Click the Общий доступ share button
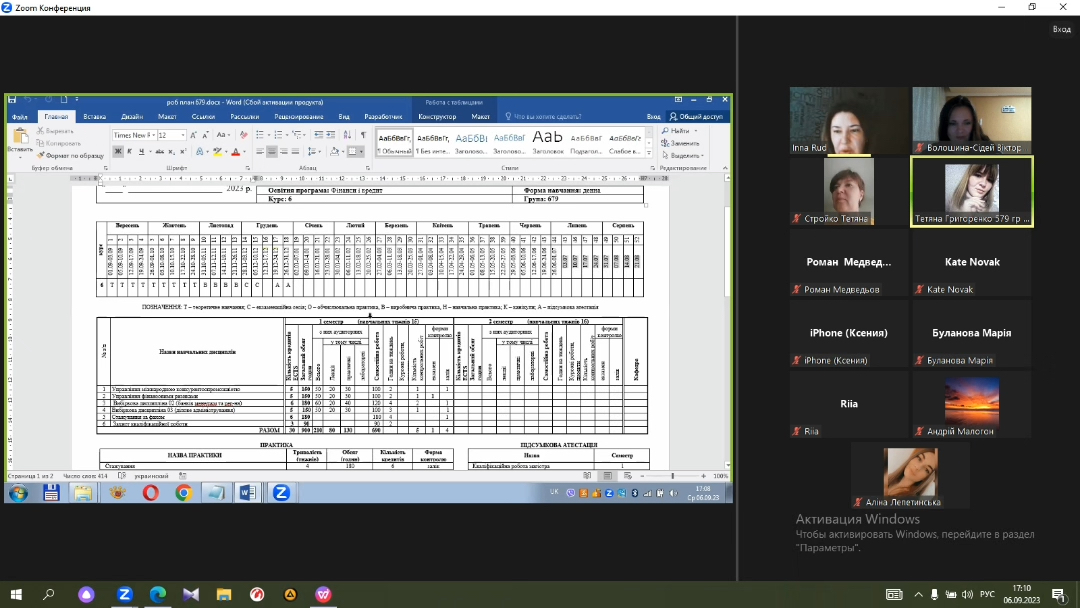Viewport: 1080px width, 608px height. (x=698, y=116)
